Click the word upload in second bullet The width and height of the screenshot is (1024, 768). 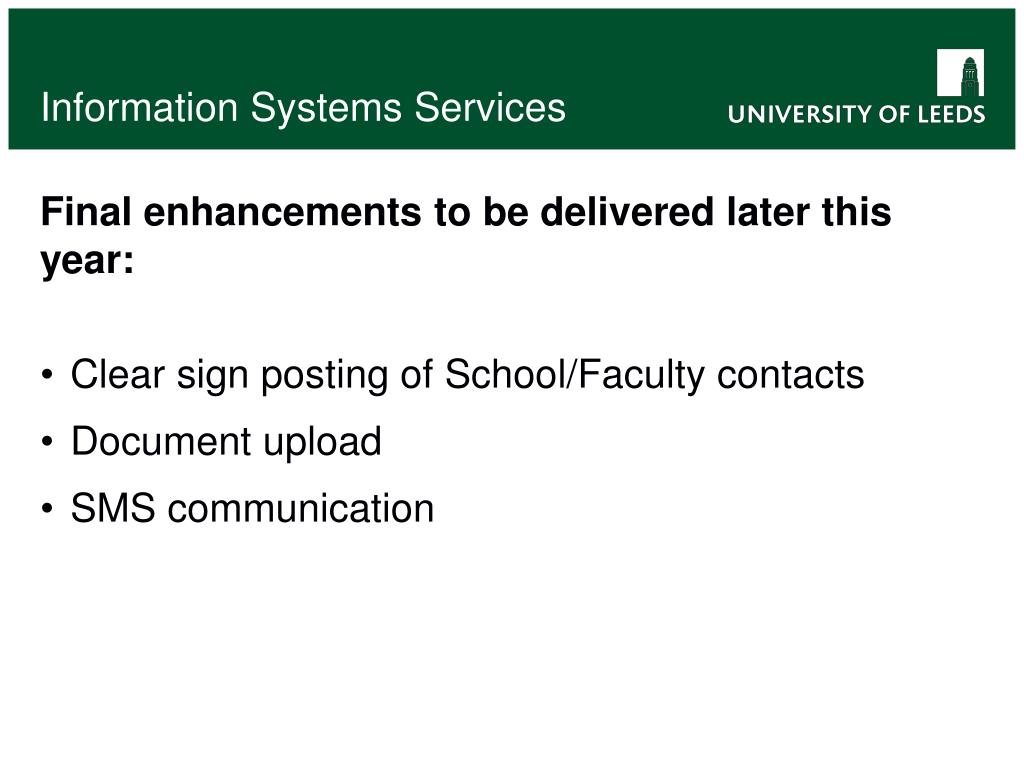click(323, 443)
